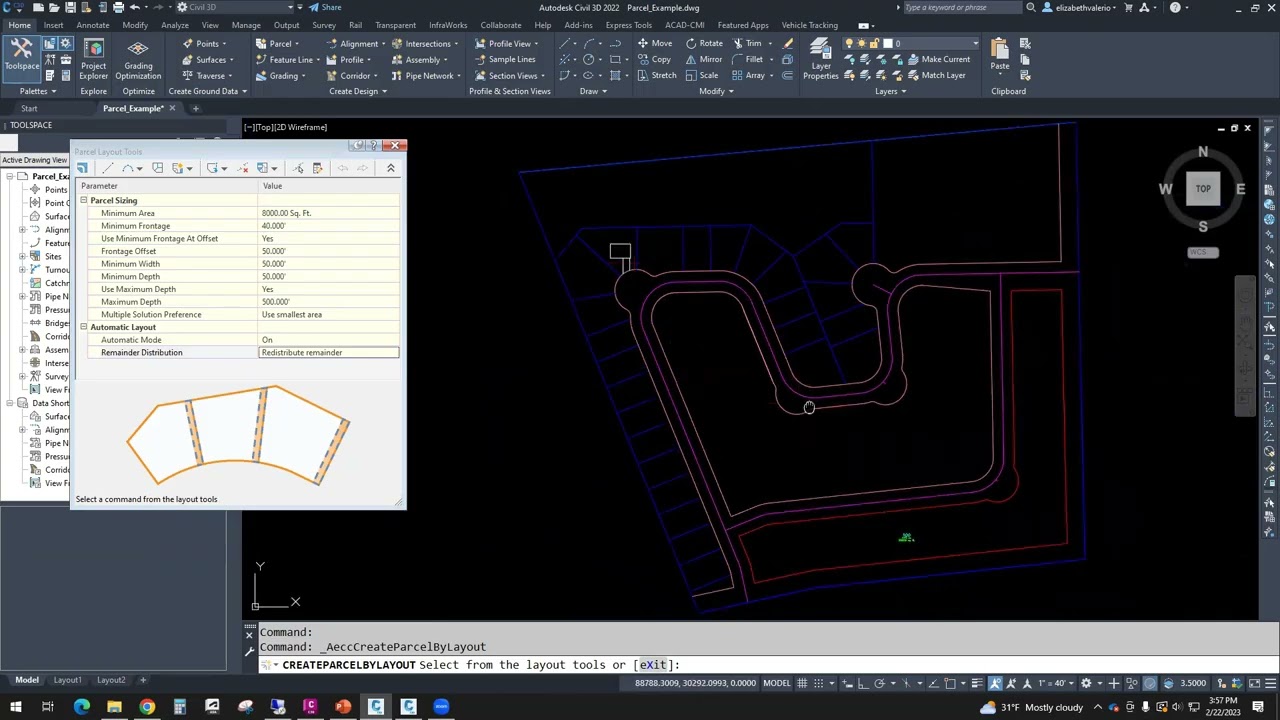Expand the Create Design panel dropdown
The image size is (1280, 720).
358,91
